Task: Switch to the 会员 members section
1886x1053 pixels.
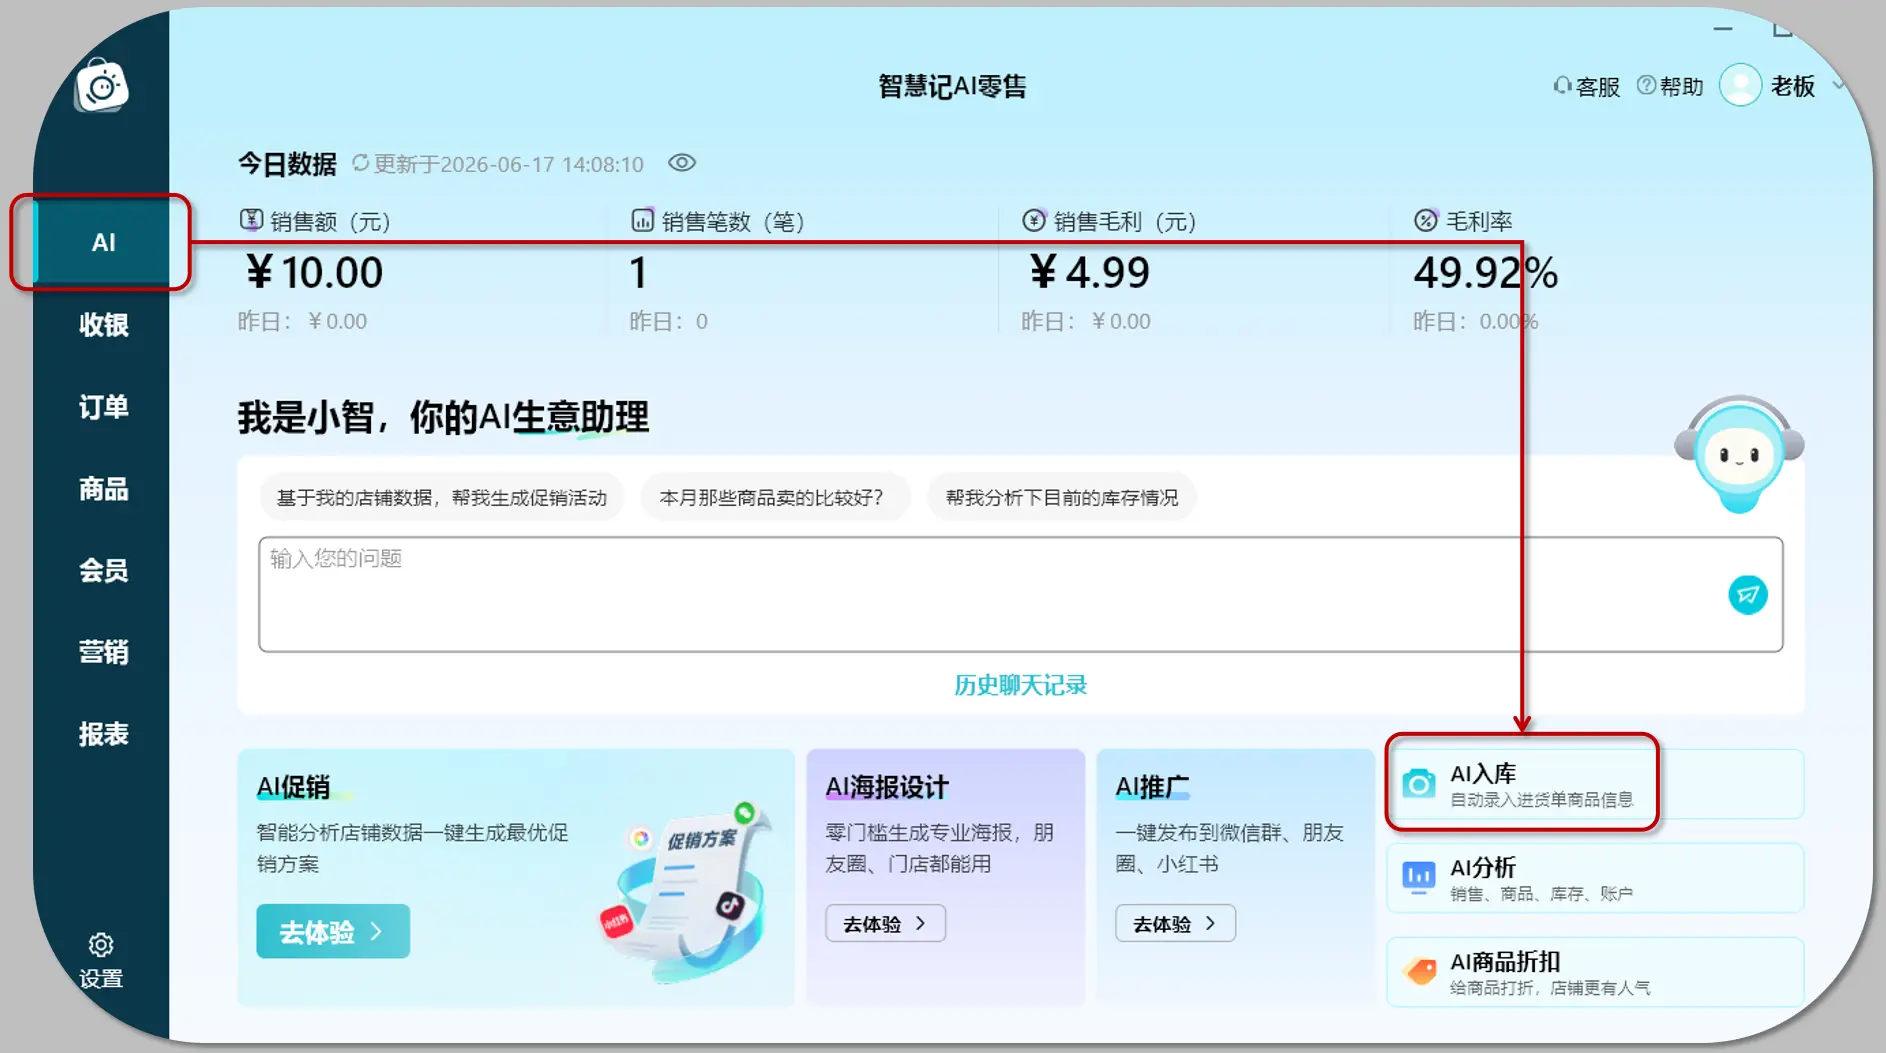Action: (x=103, y=570)
